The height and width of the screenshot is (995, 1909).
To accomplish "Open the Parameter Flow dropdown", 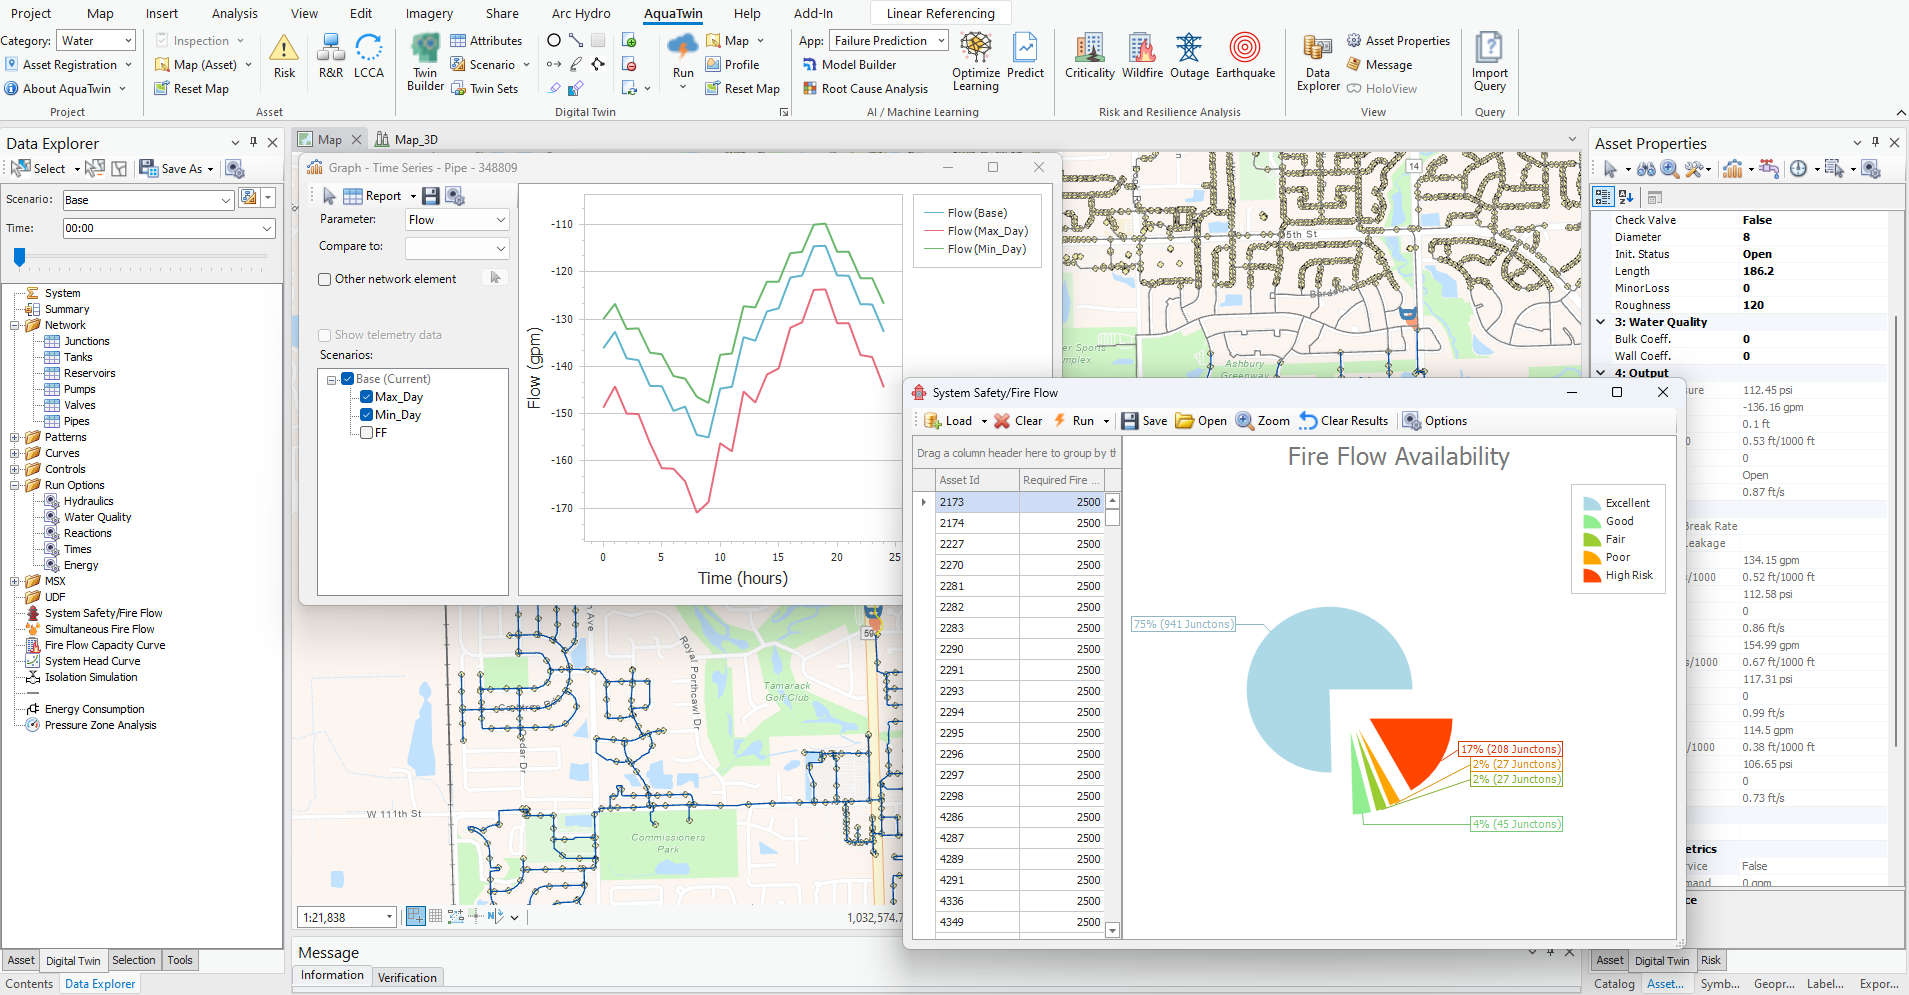I will [457, 220].
